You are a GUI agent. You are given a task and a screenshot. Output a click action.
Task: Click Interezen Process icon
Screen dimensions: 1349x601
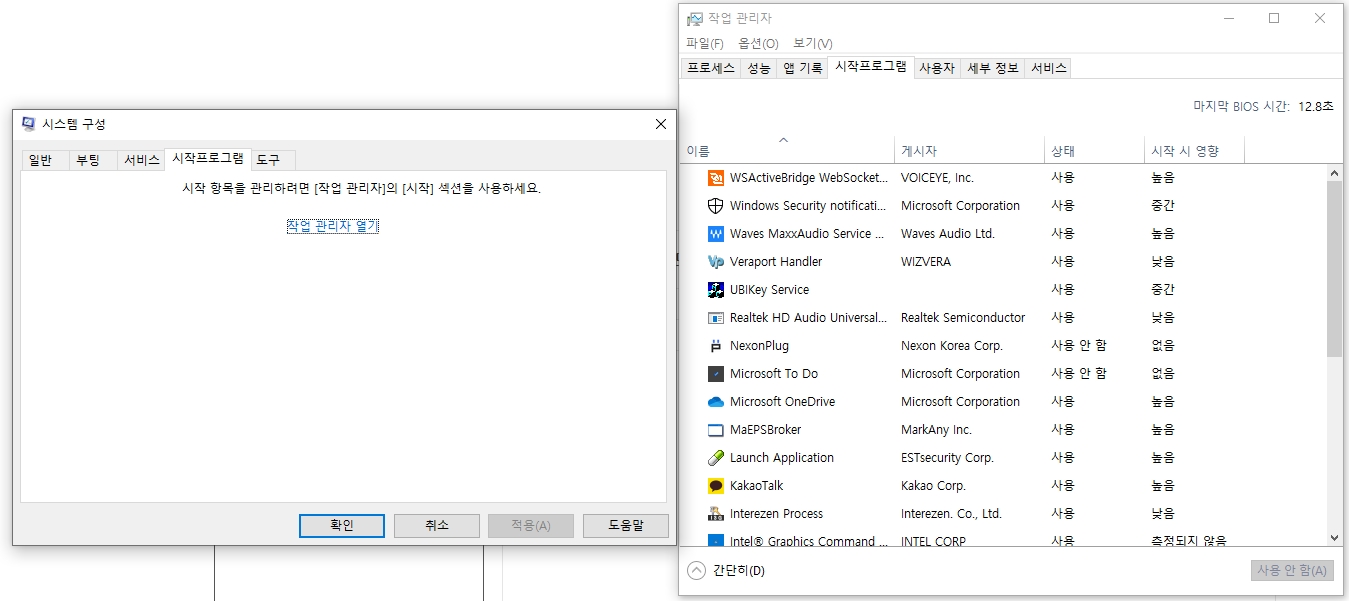coord(715,514)
